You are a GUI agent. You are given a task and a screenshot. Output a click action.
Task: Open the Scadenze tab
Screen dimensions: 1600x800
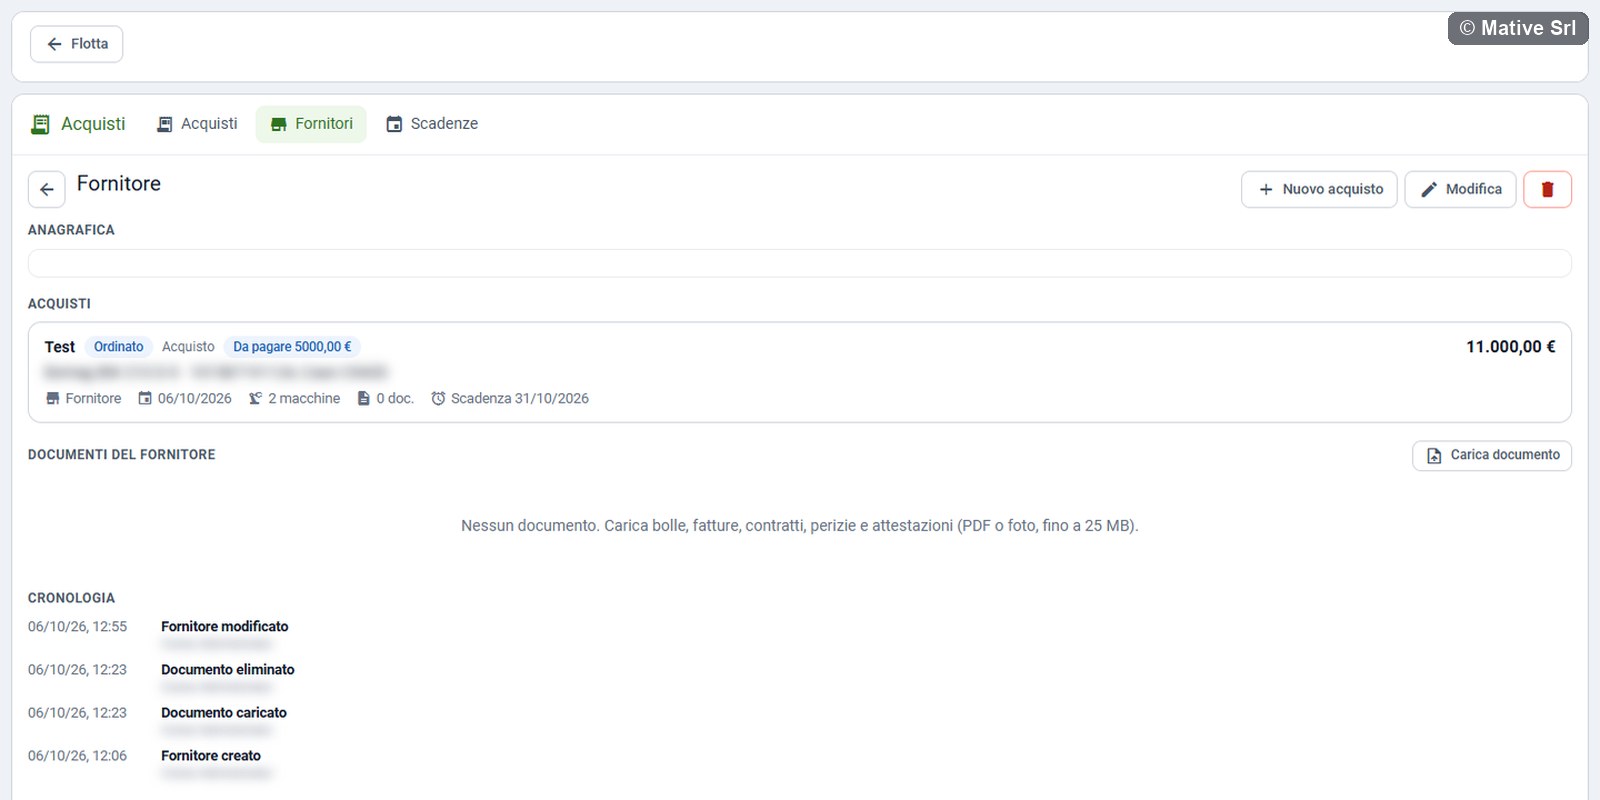(432, 124)
